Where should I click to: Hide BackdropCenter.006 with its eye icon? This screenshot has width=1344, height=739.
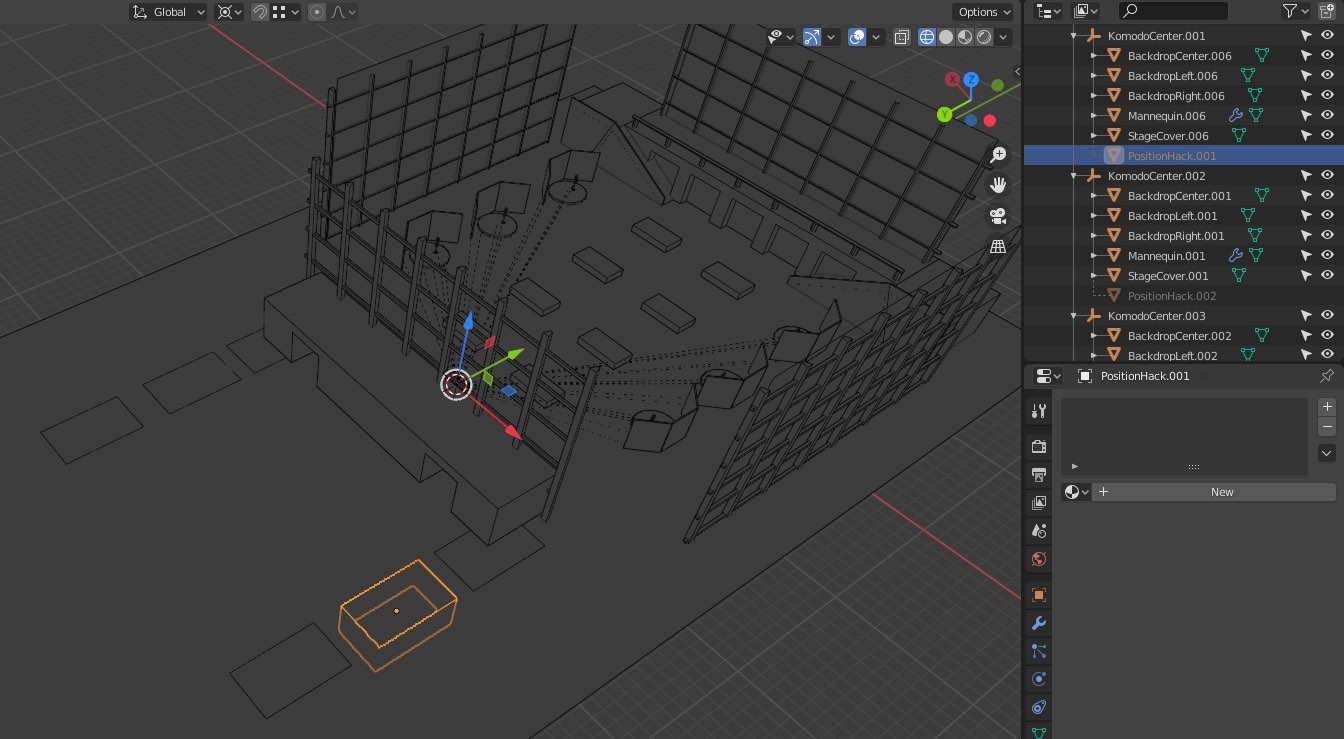point(1327,56)
